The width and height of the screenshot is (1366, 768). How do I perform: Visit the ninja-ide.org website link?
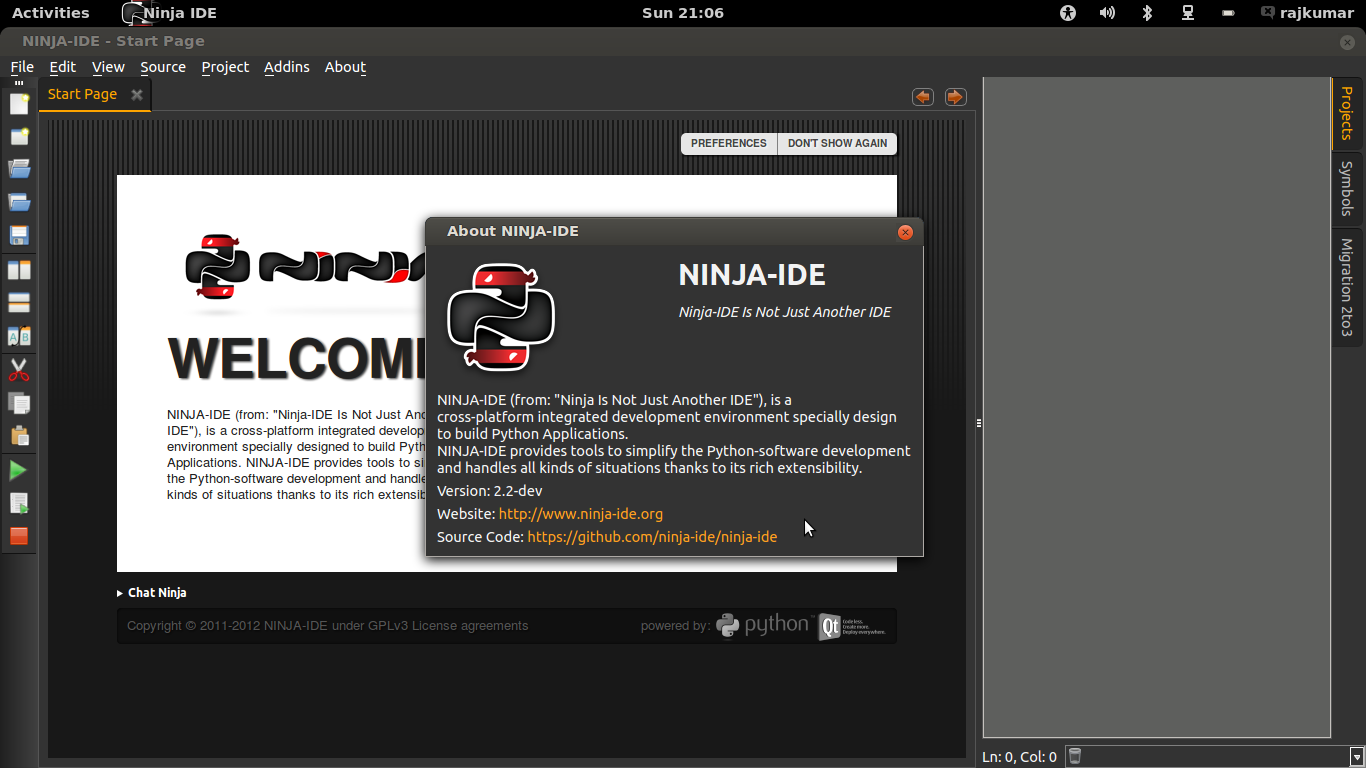click(582, 513)
